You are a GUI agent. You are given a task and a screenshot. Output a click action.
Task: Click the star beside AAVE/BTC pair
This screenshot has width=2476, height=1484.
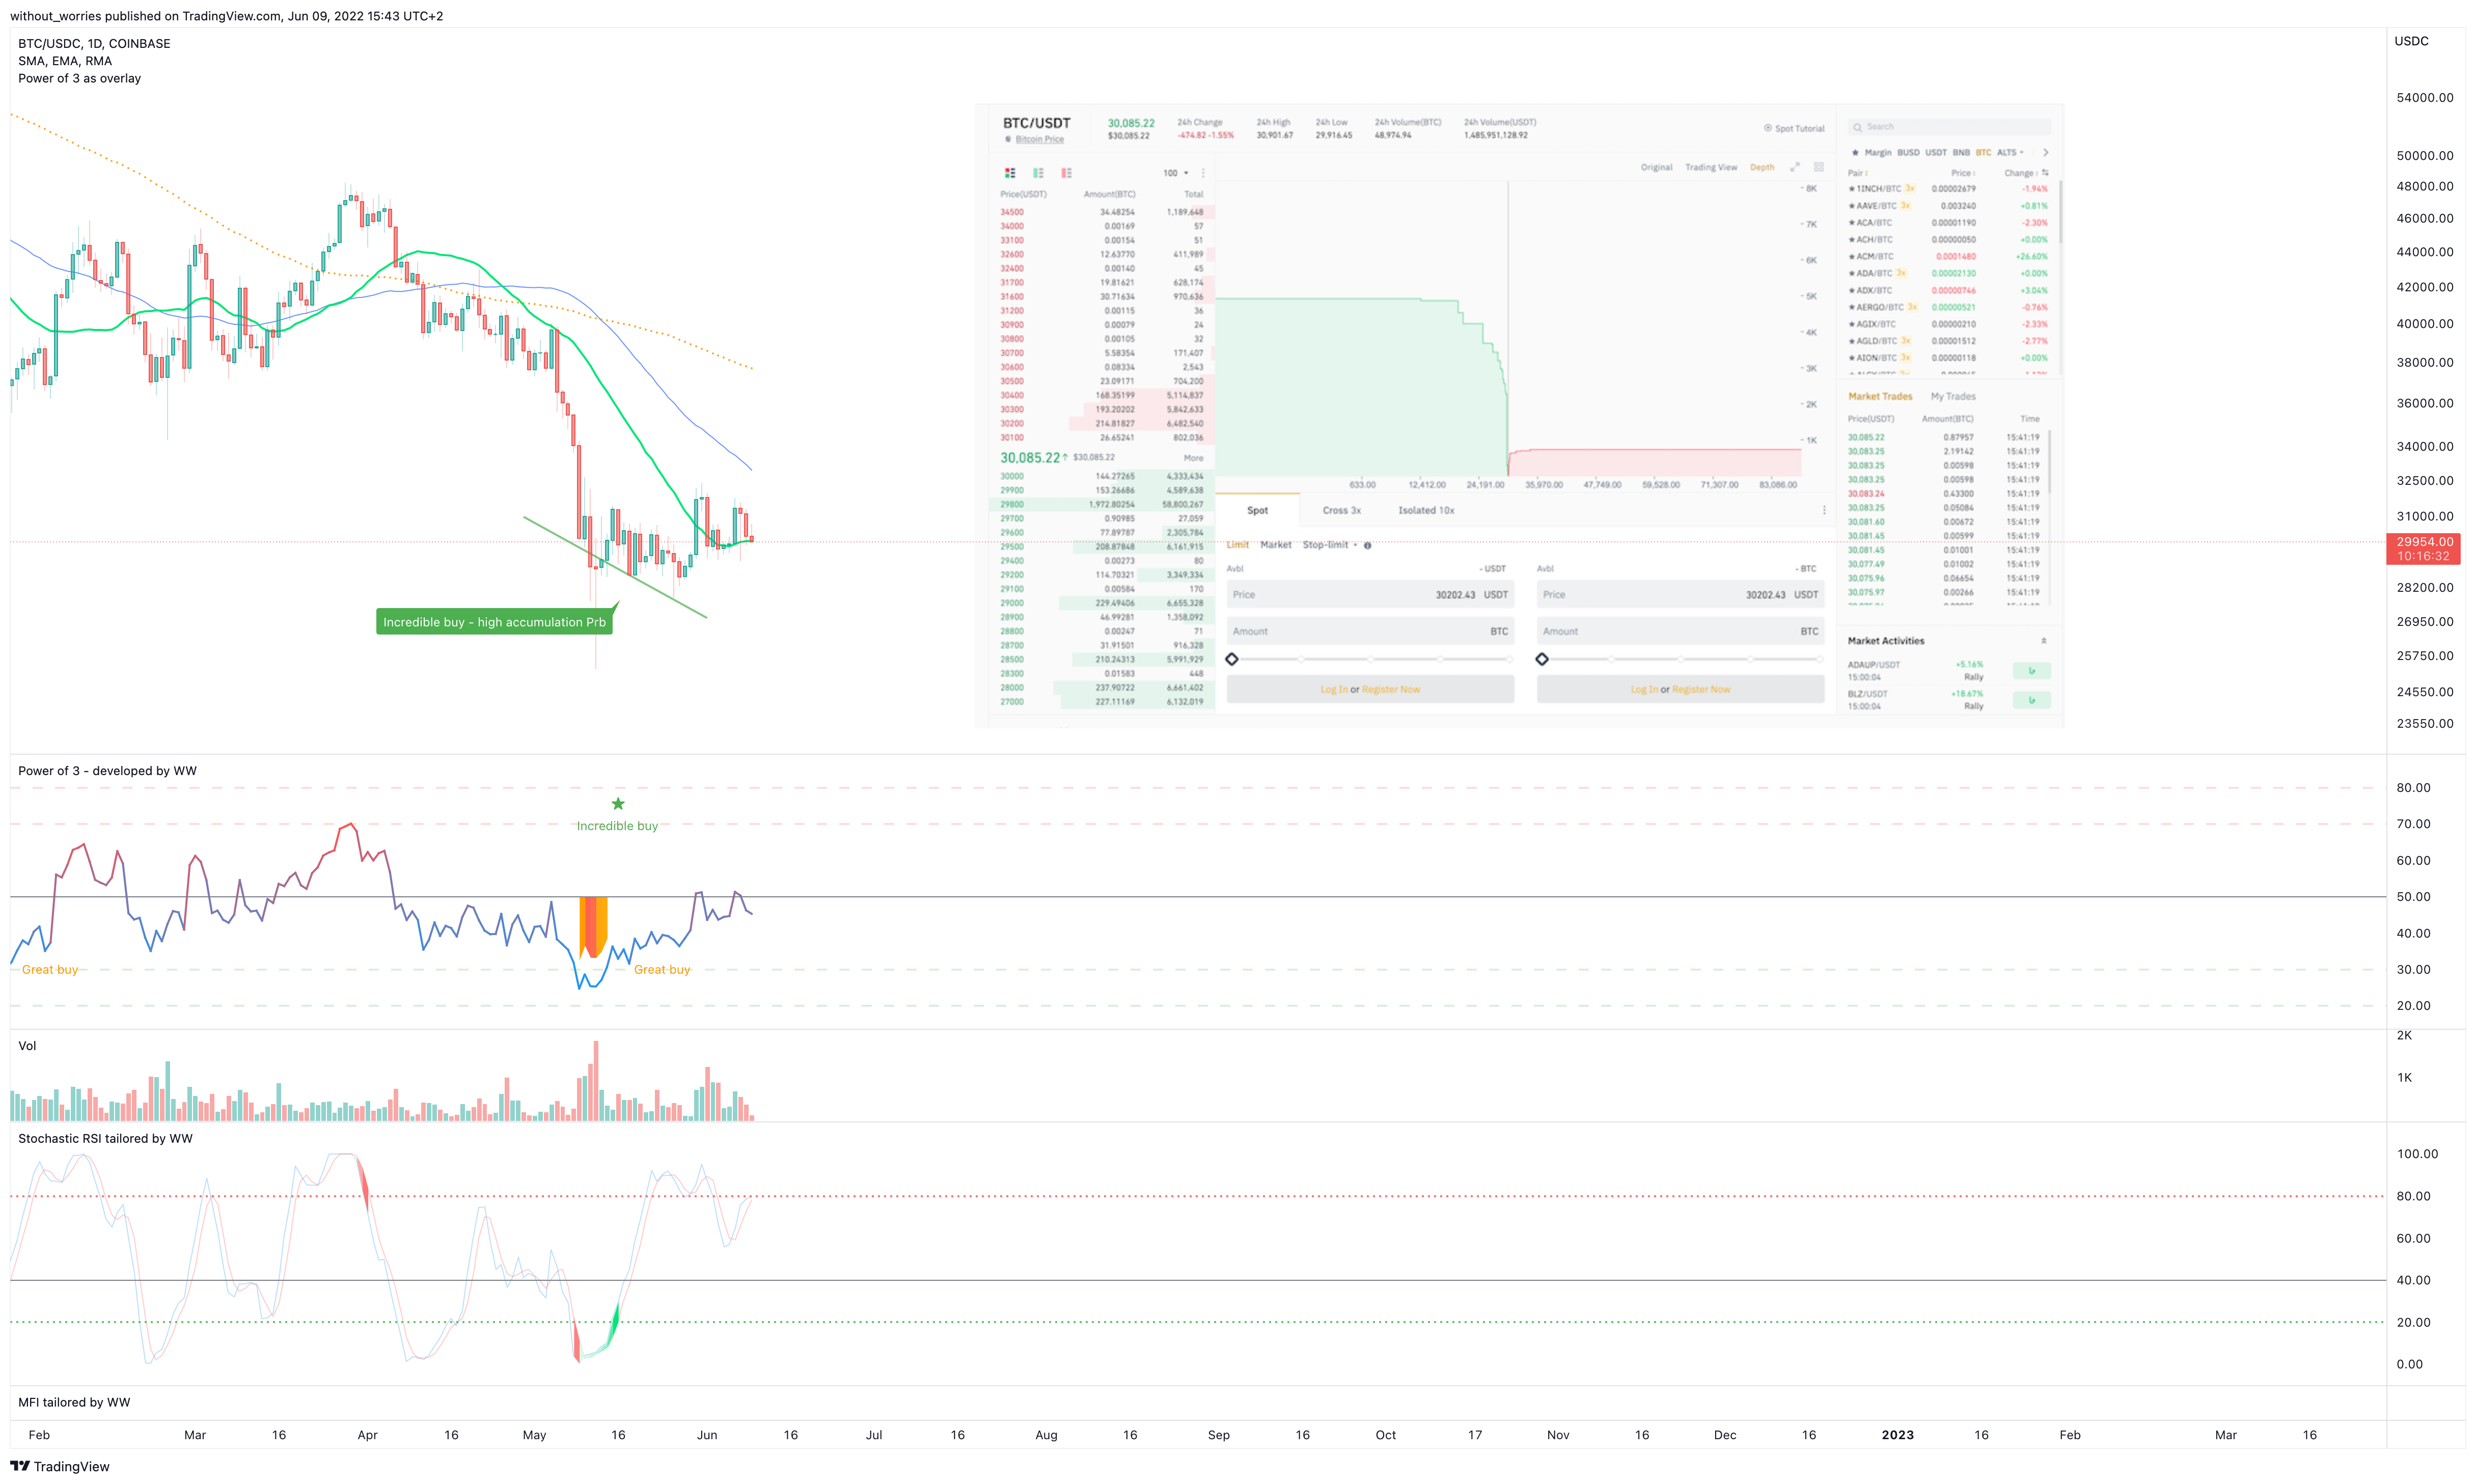pyautogui.click(x=1852, y=206)
